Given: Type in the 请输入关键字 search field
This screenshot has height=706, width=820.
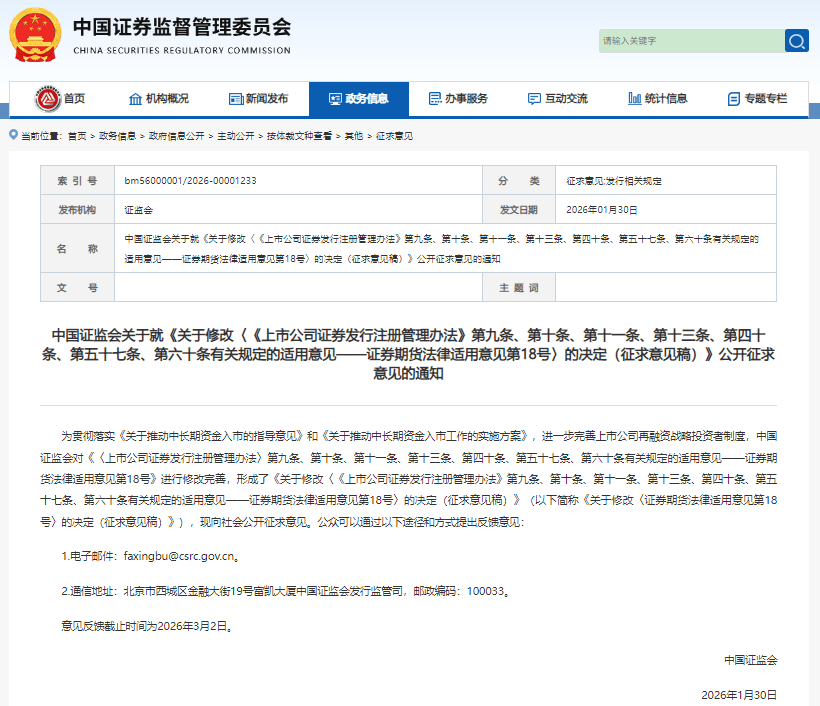Looking at the screenshot, I should [x=688, y=41].
